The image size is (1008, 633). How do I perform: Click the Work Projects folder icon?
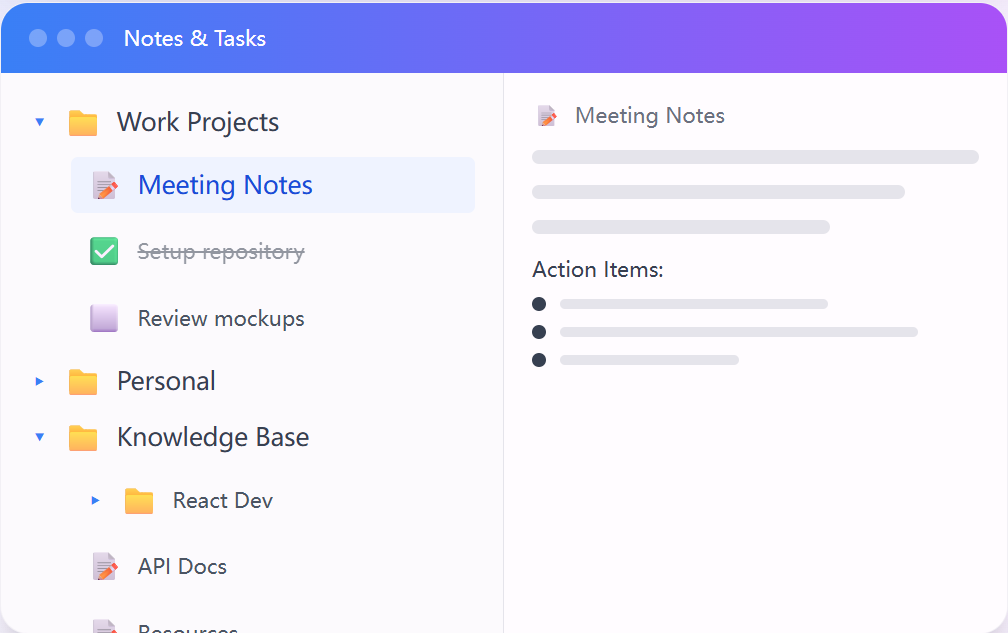point(83,123)
